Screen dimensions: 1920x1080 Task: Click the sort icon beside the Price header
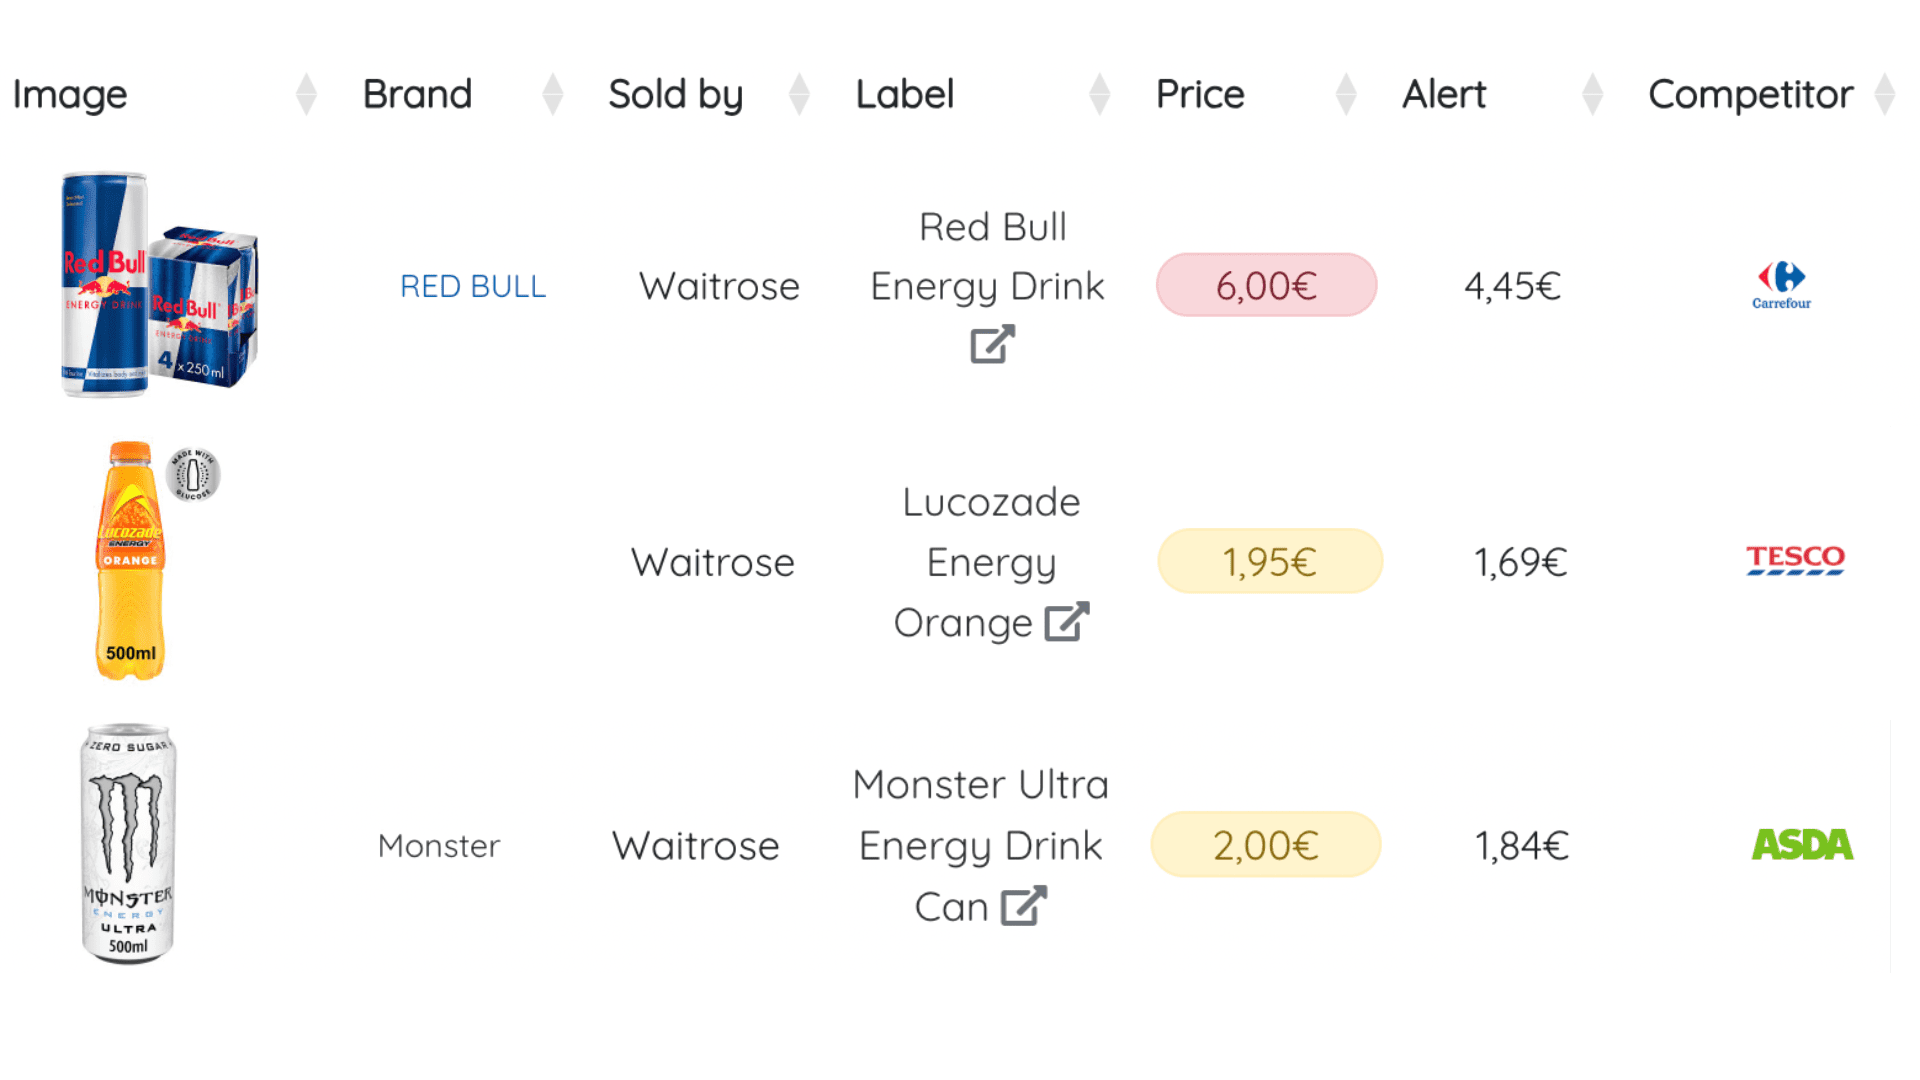(x=1345, y=93)
